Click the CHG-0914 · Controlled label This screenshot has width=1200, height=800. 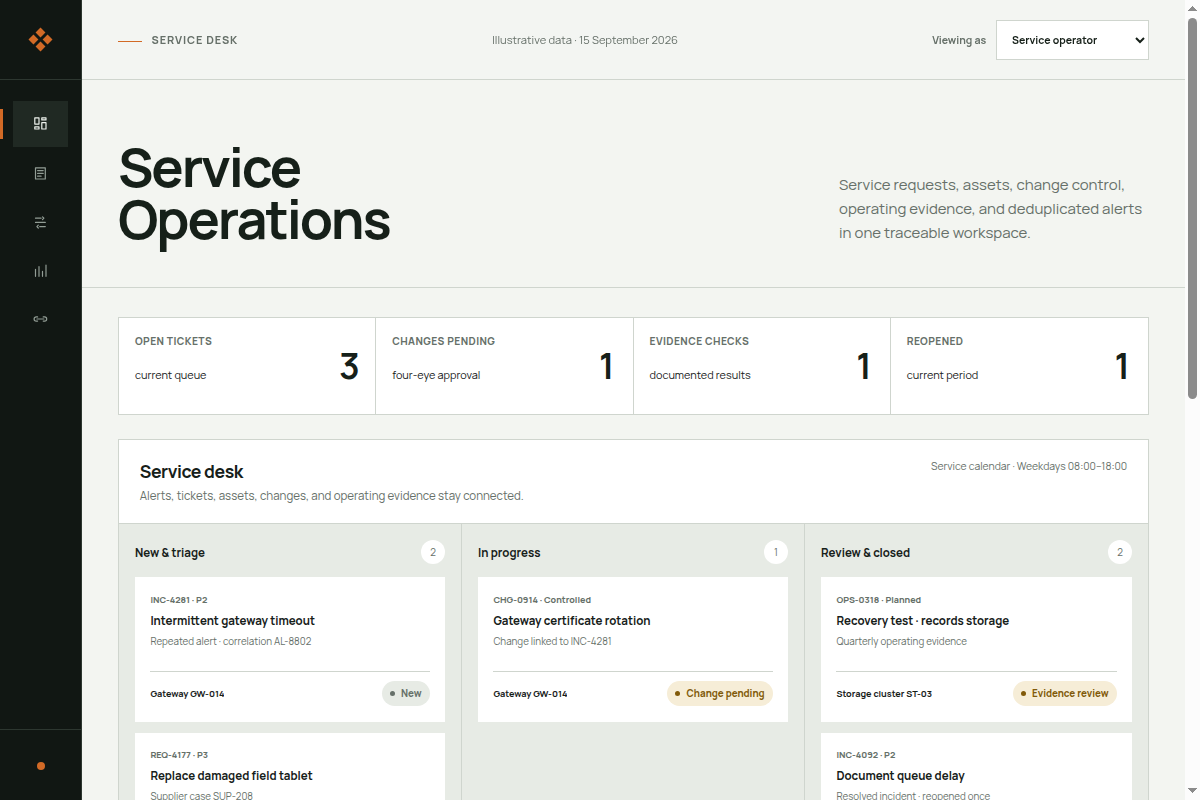coord(542,600)
